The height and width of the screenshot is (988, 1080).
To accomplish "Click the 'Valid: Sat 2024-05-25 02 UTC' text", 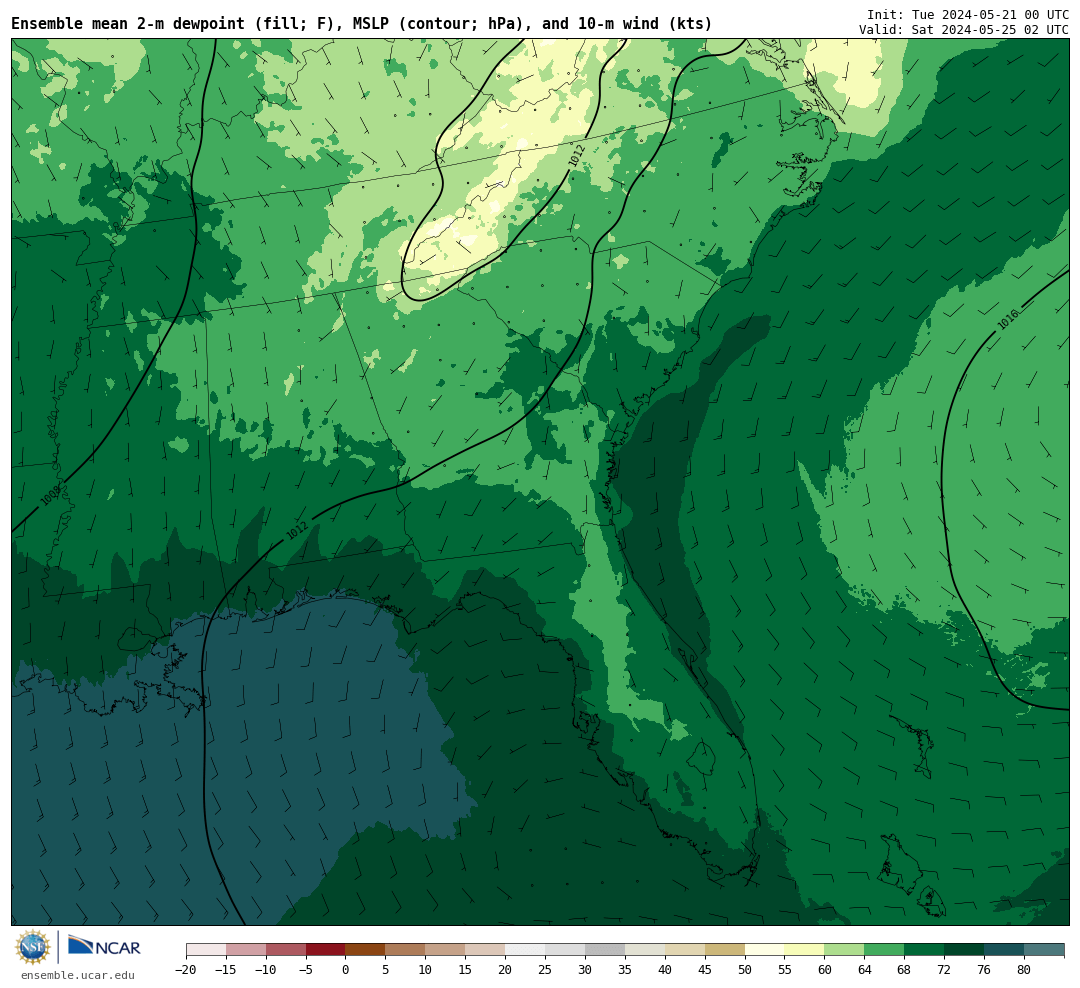I will (964, 30).
